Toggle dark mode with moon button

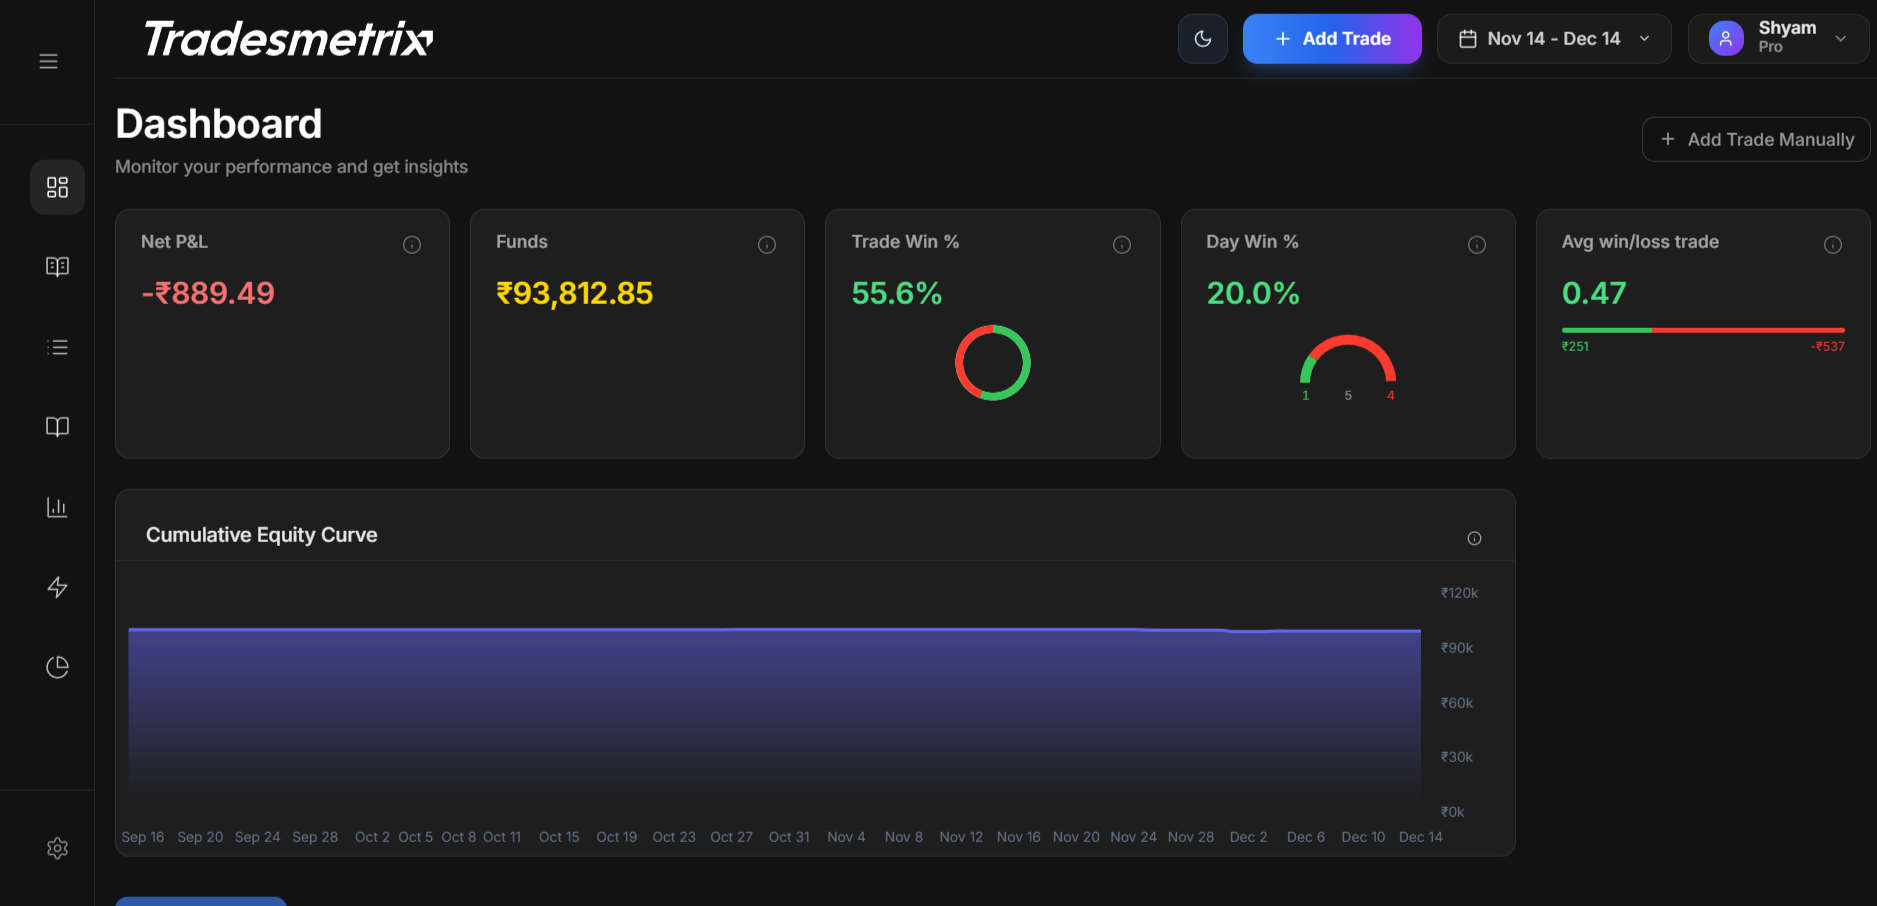(x=1202, y=39)
